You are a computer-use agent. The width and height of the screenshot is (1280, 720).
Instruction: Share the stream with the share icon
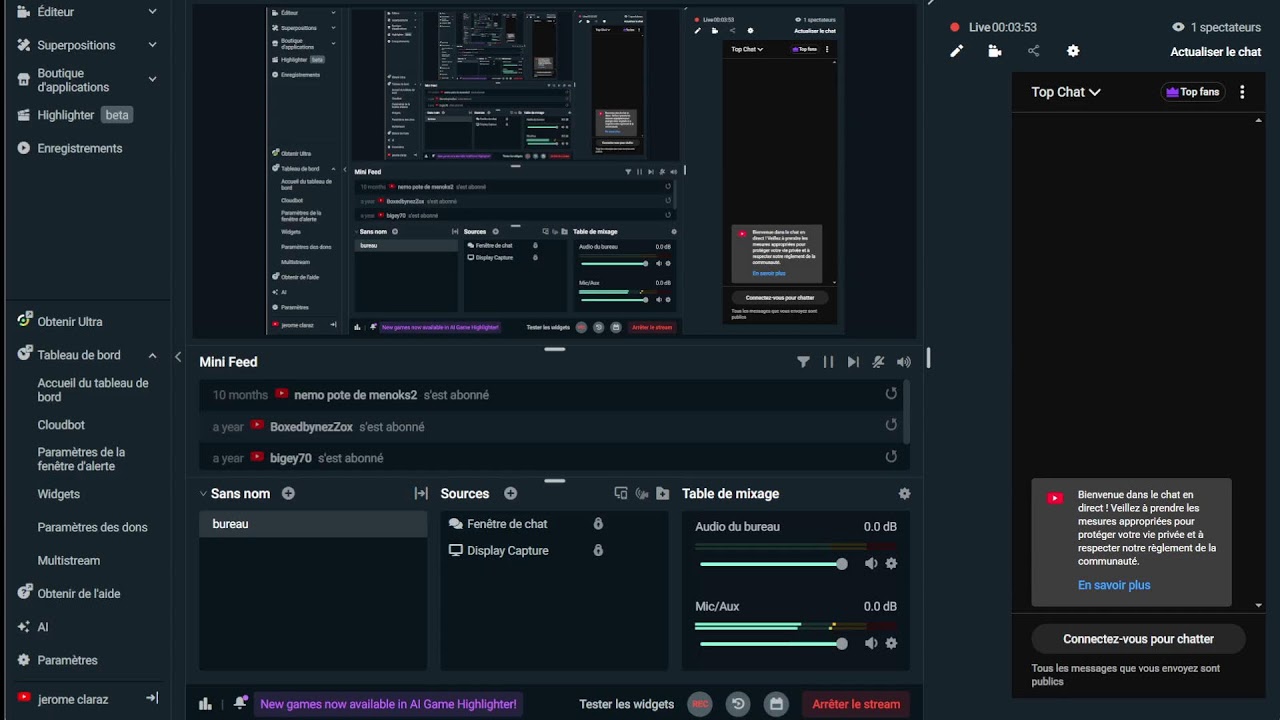(x=1033, y=51)
